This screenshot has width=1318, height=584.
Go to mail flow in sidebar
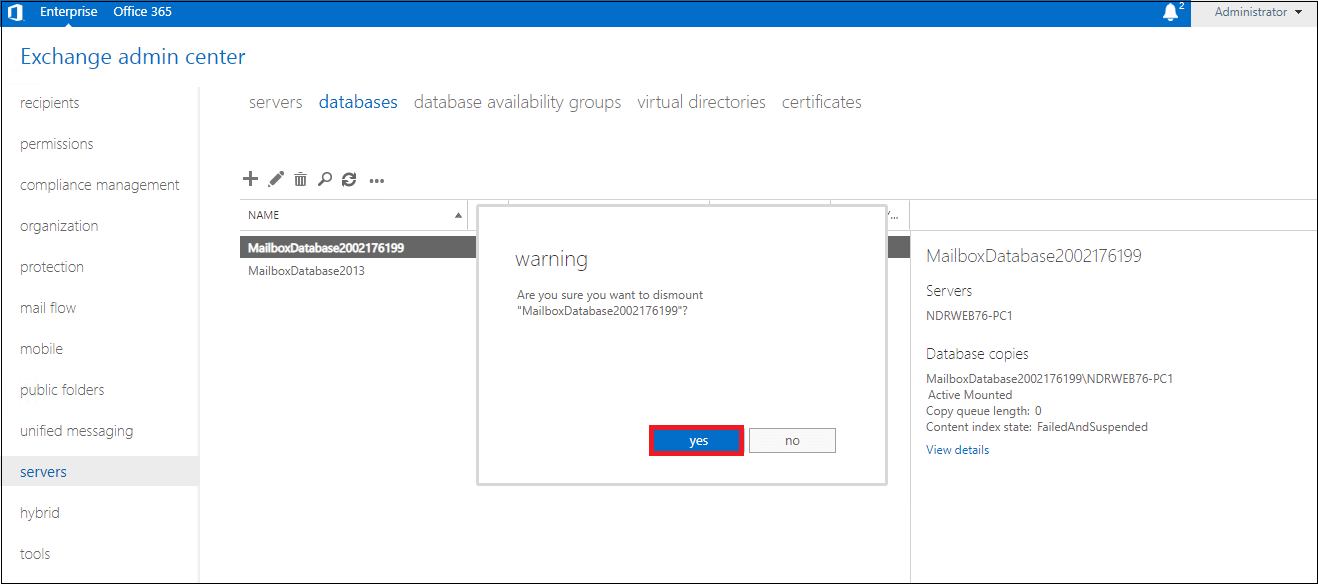(x=48, y=308)
